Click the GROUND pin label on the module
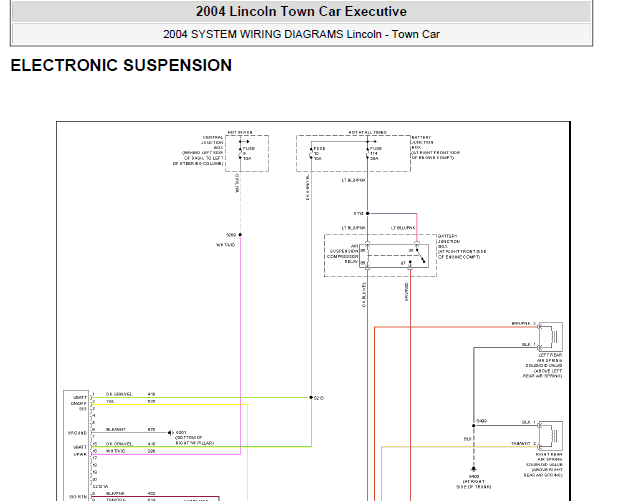 click(x=78, y=433)
